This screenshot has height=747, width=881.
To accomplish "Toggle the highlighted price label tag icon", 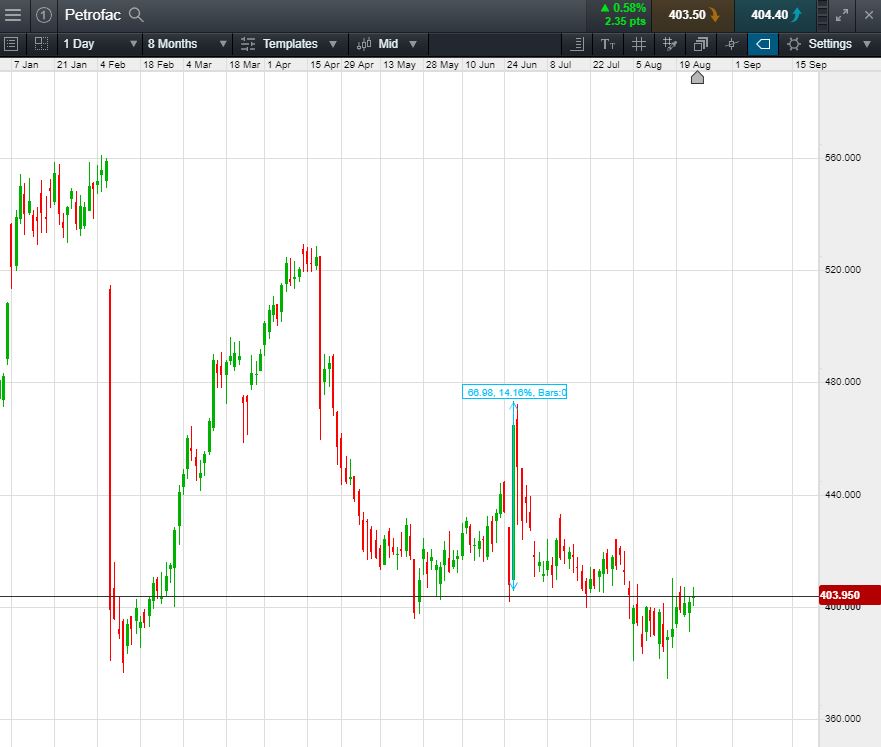I will pyautogui.click(x=763, y=44).
